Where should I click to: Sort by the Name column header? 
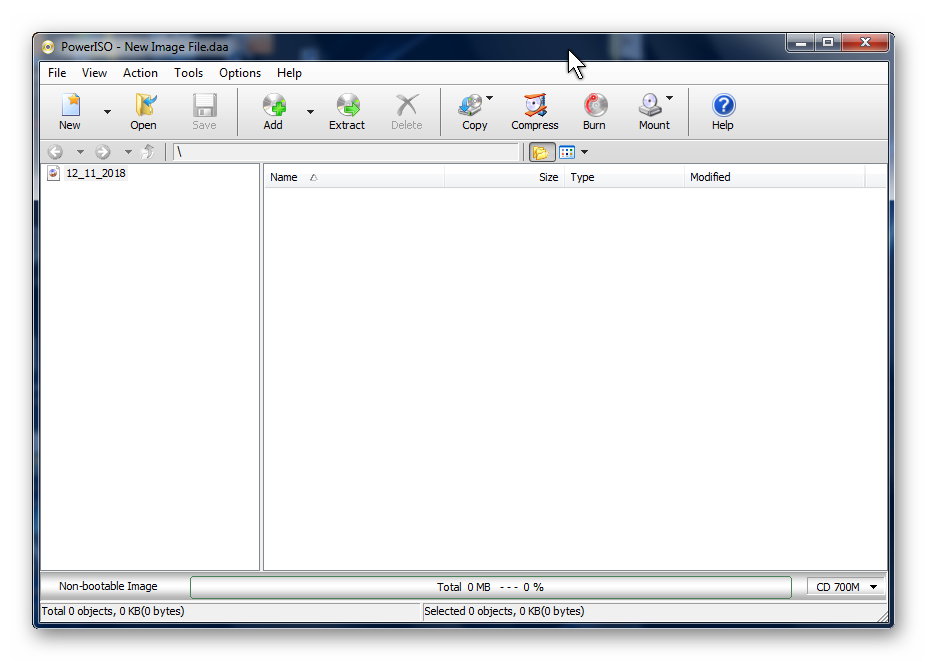point(354,177)
